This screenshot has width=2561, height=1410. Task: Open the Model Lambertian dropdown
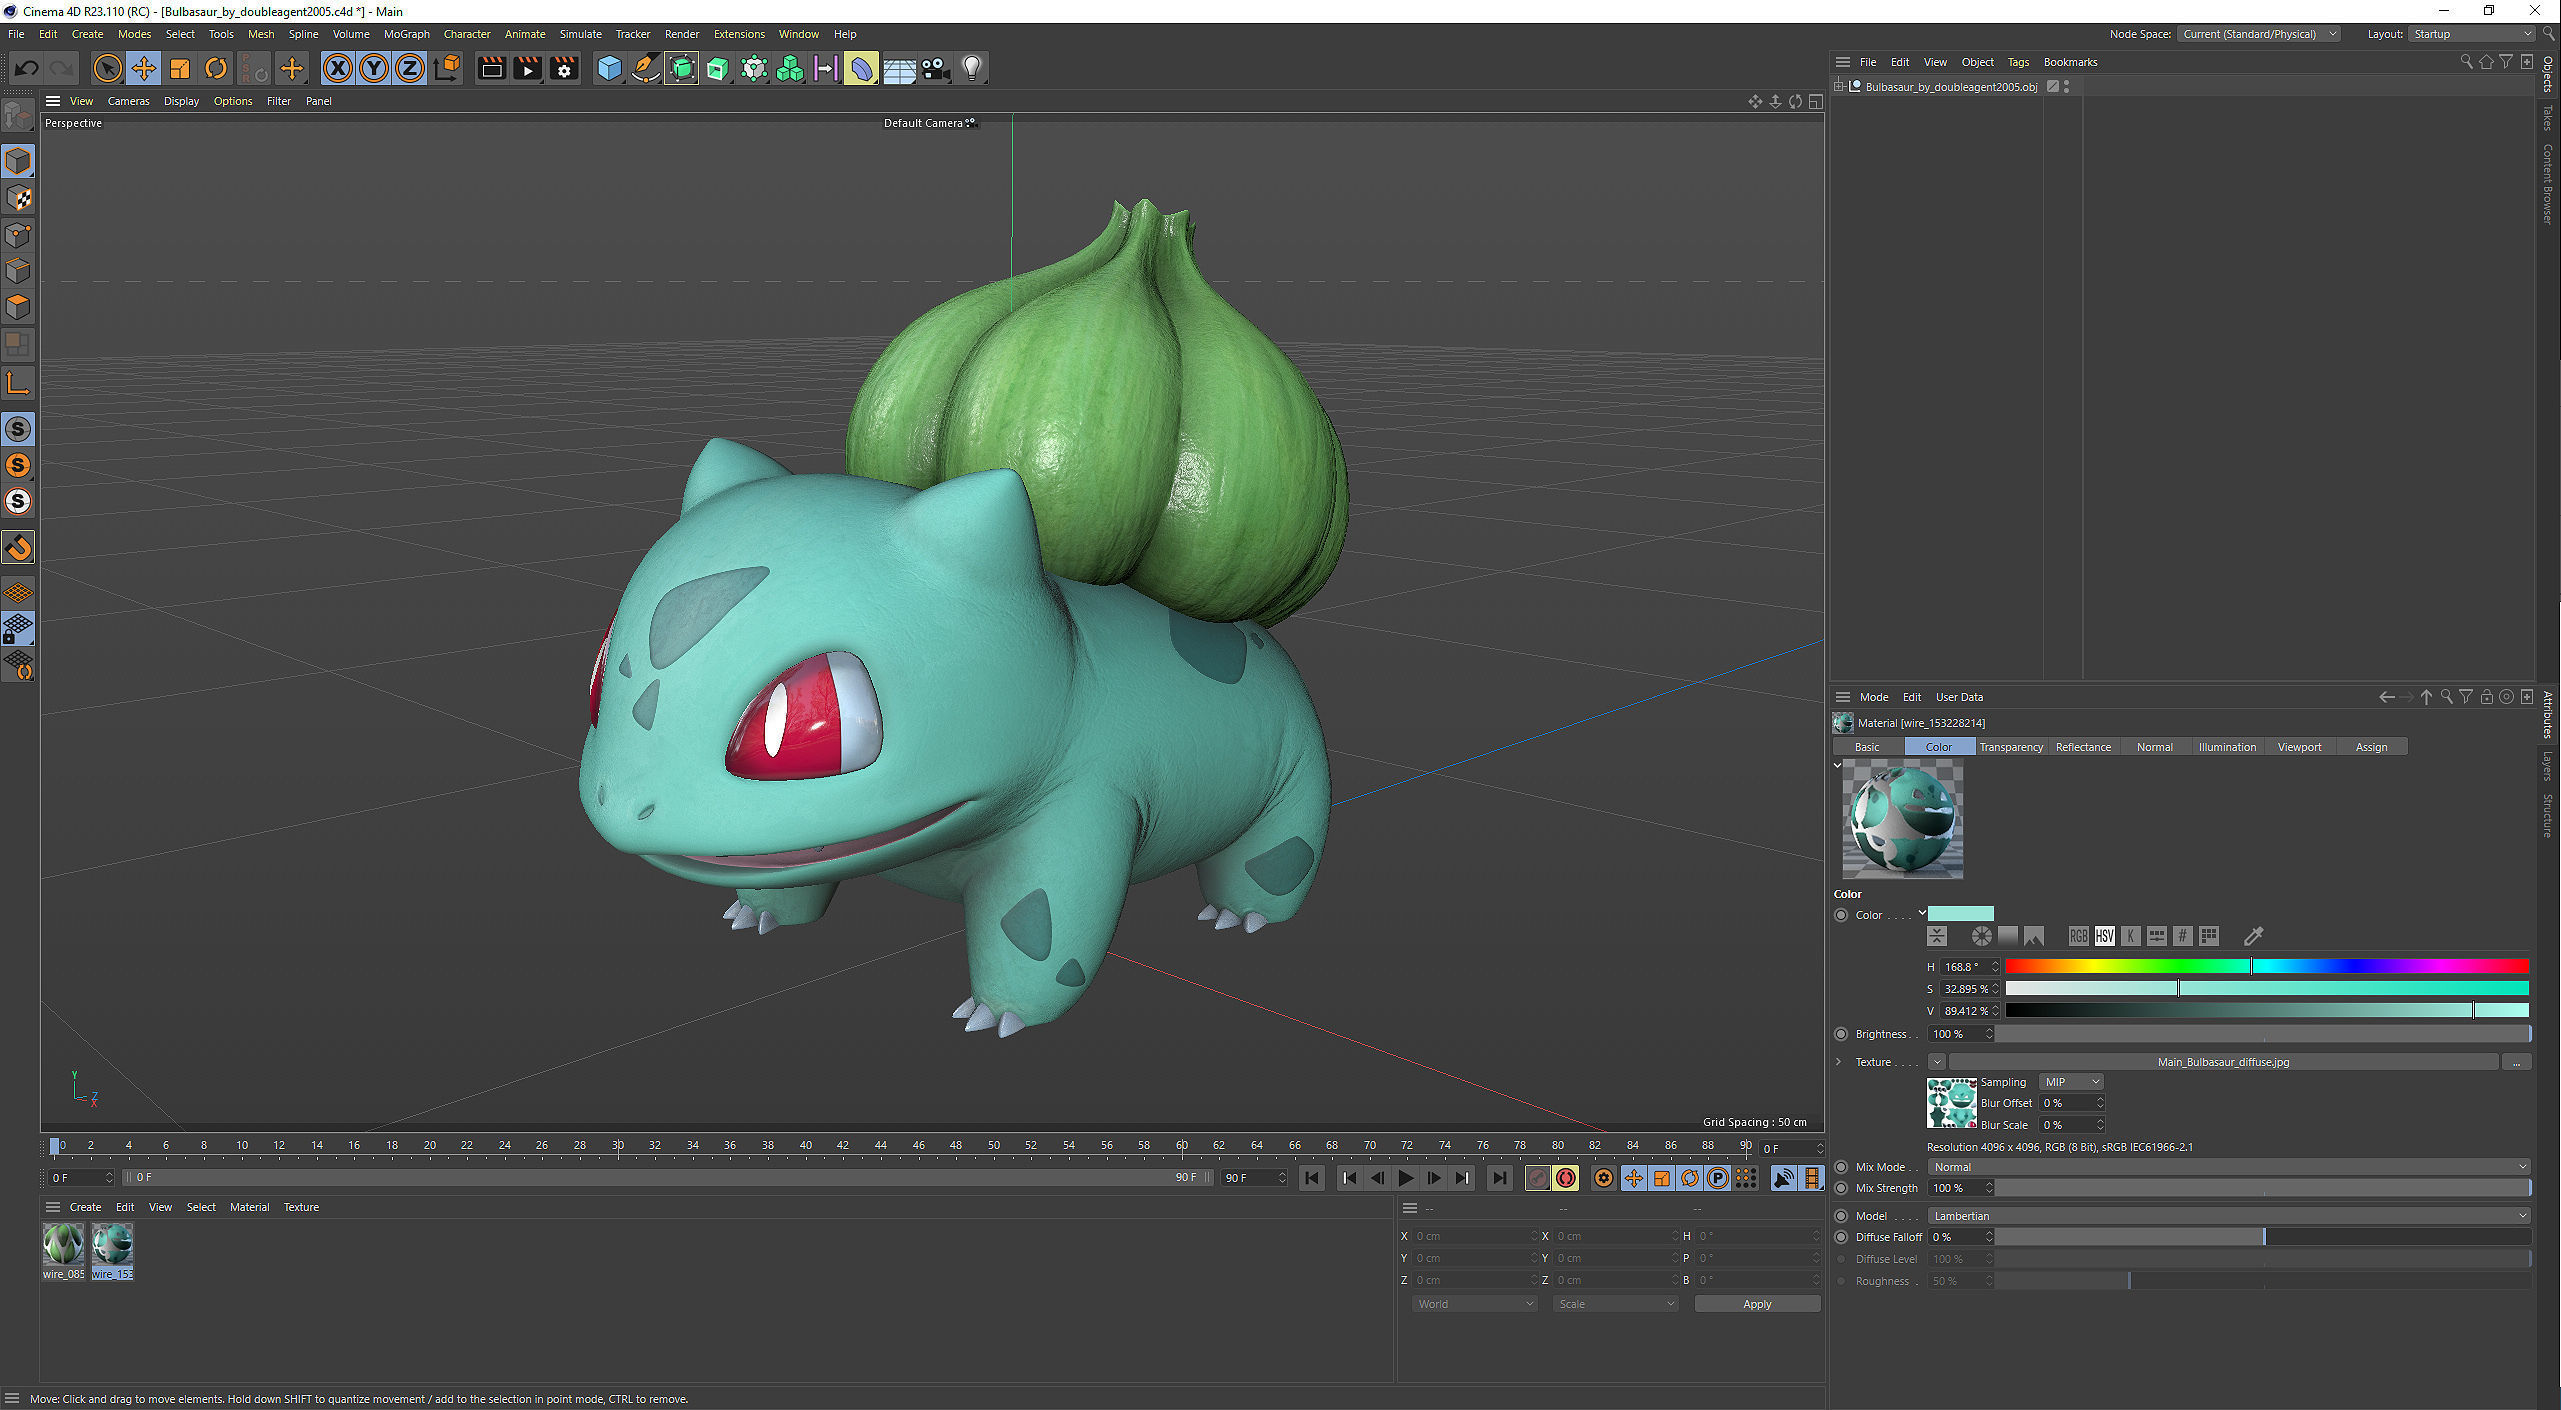pos(2229,1216)
